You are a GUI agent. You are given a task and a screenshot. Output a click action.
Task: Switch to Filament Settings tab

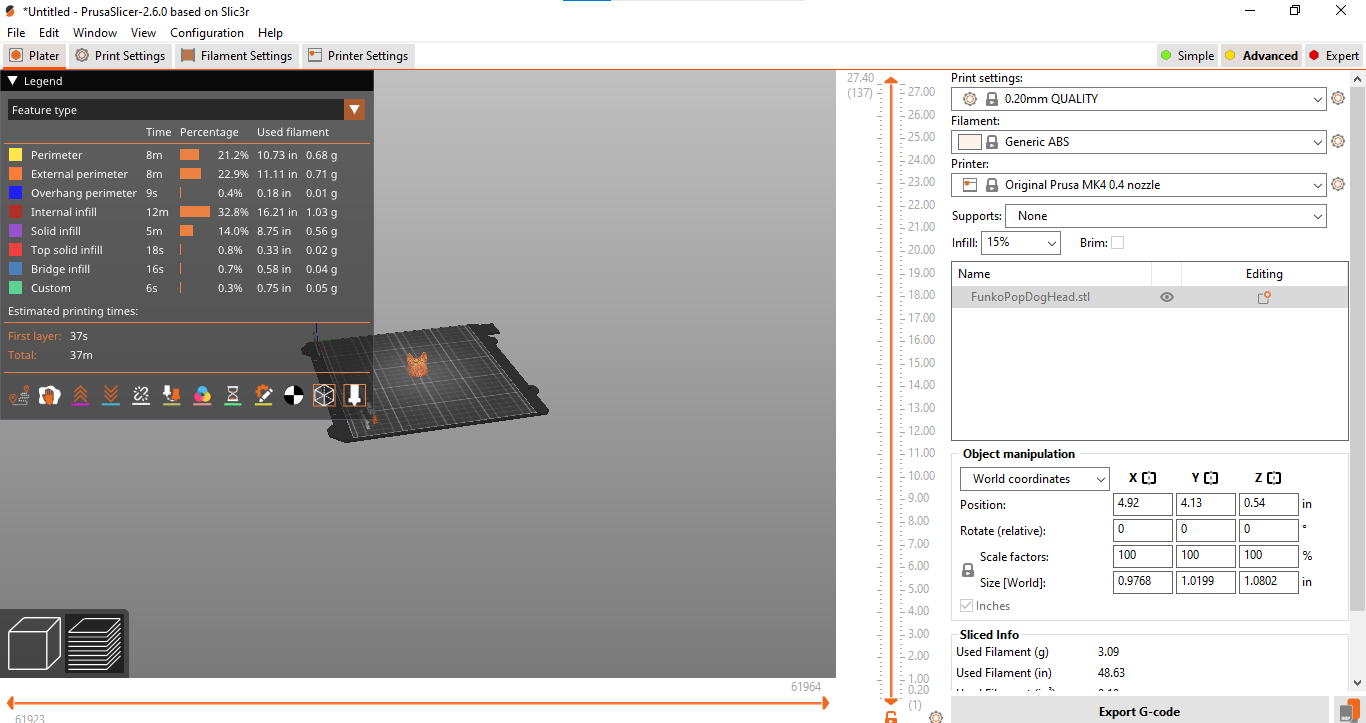click(x=237, y=56)
